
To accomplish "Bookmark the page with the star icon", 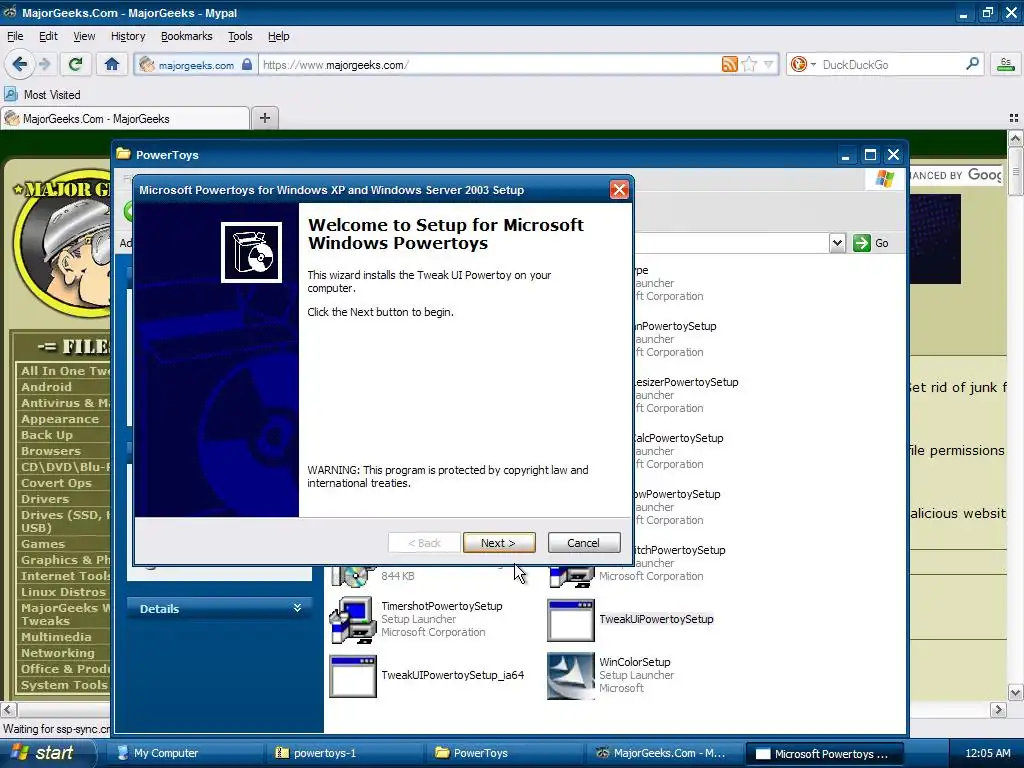I will 749,64.
